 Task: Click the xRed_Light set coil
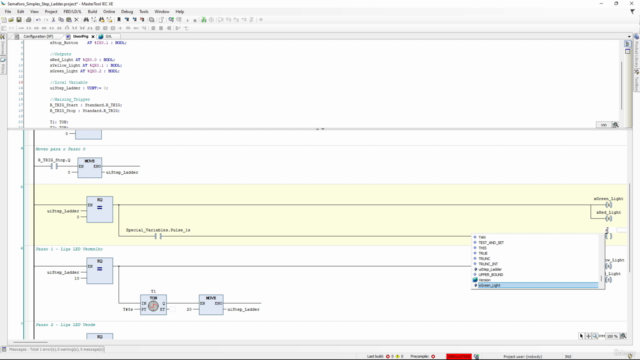tap(609, 218)
